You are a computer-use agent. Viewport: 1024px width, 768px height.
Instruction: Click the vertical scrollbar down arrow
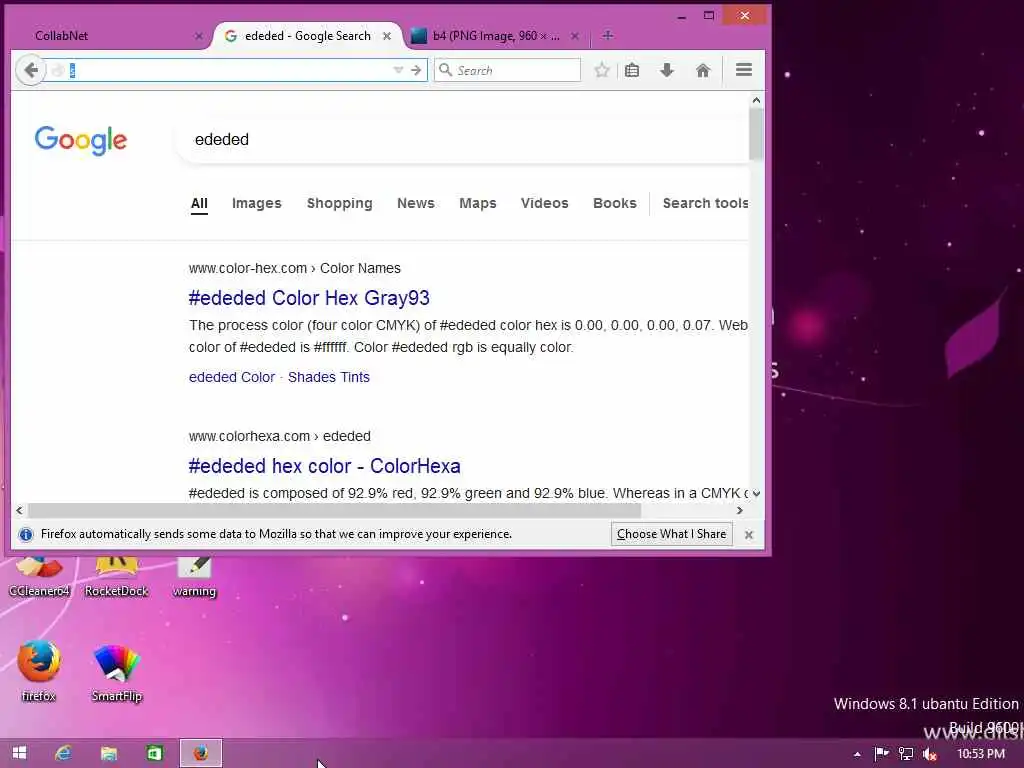756,494
